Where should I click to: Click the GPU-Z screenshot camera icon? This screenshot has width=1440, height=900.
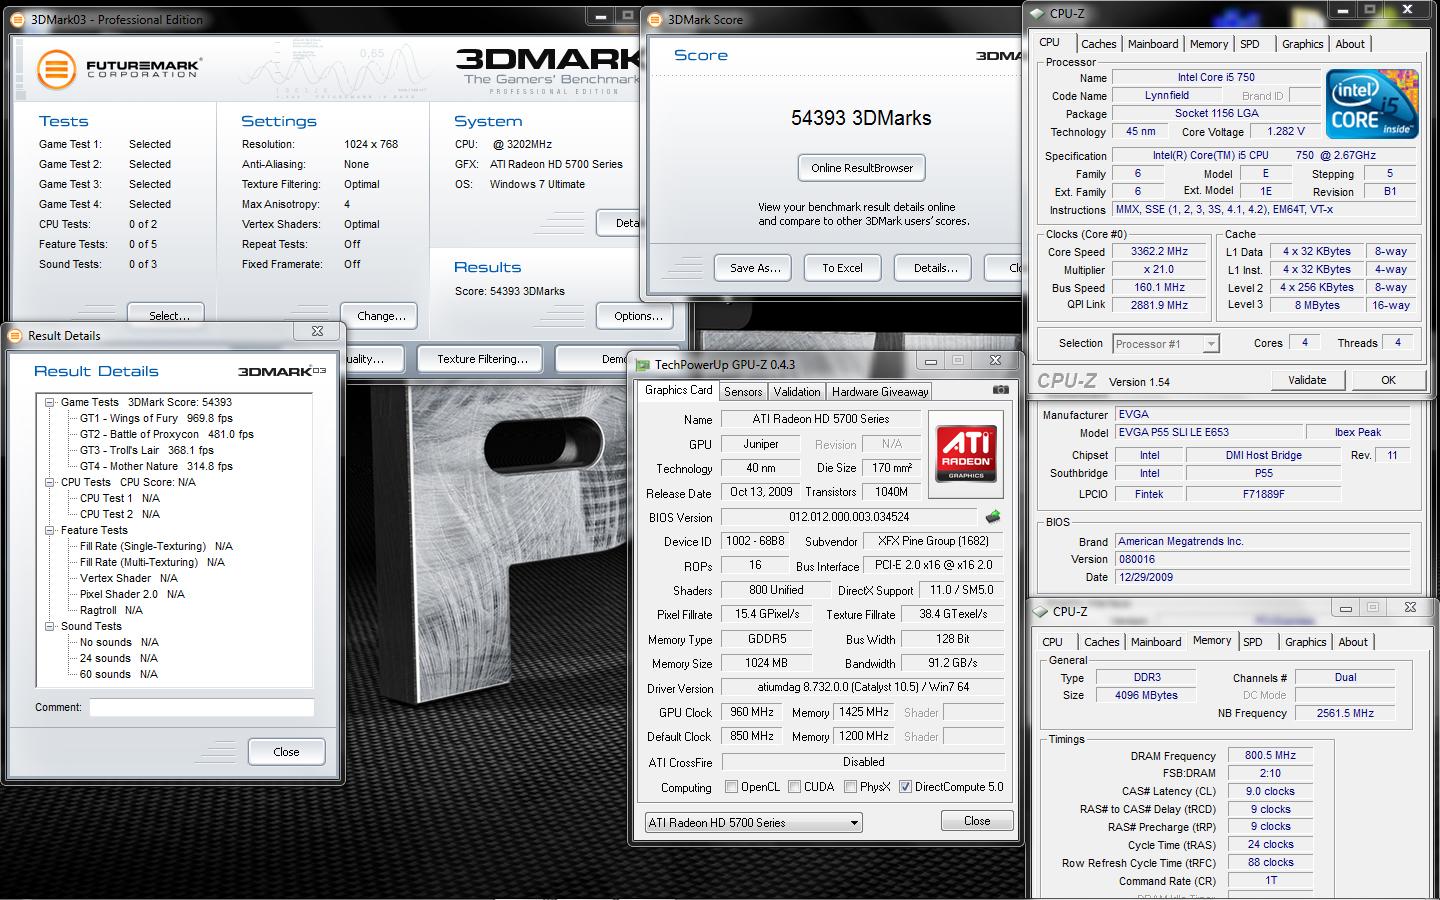pyautogui.click(x=1000, y=390)
